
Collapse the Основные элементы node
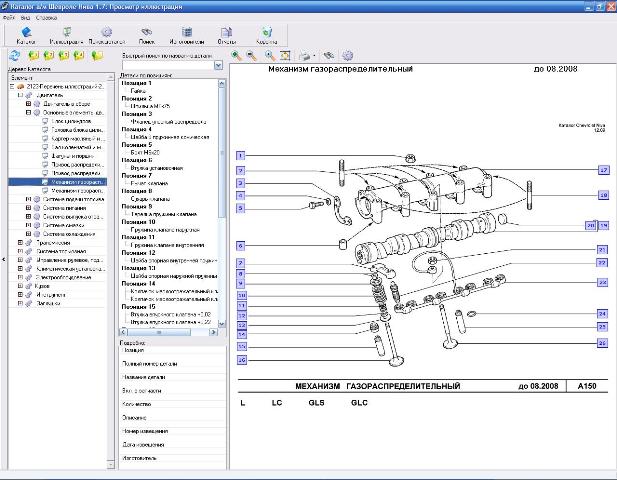28,113
